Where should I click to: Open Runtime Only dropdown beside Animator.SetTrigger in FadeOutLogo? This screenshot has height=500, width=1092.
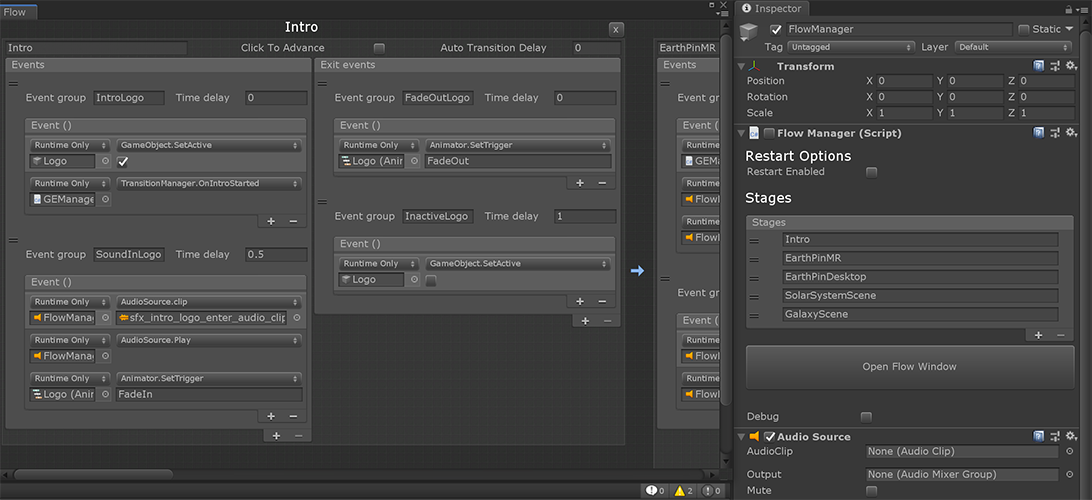click(x=379, y=146)
